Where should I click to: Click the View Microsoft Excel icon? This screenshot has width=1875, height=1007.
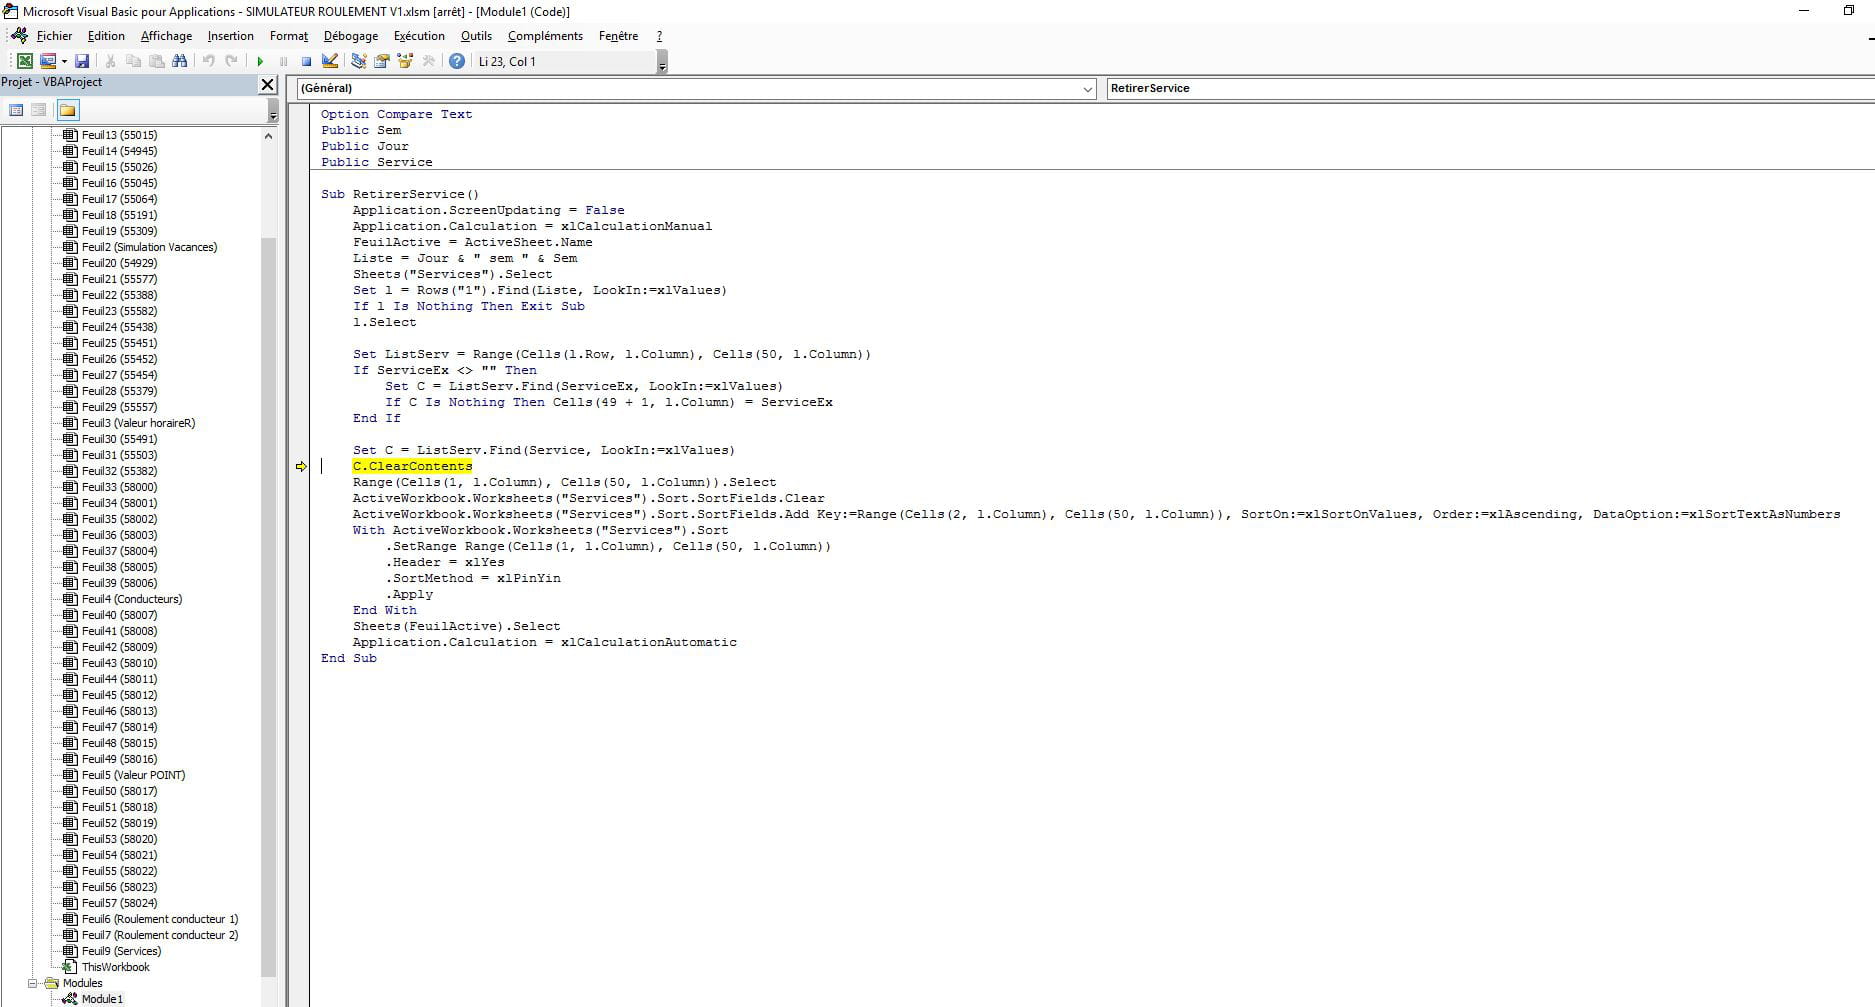(x=24, y=61)
